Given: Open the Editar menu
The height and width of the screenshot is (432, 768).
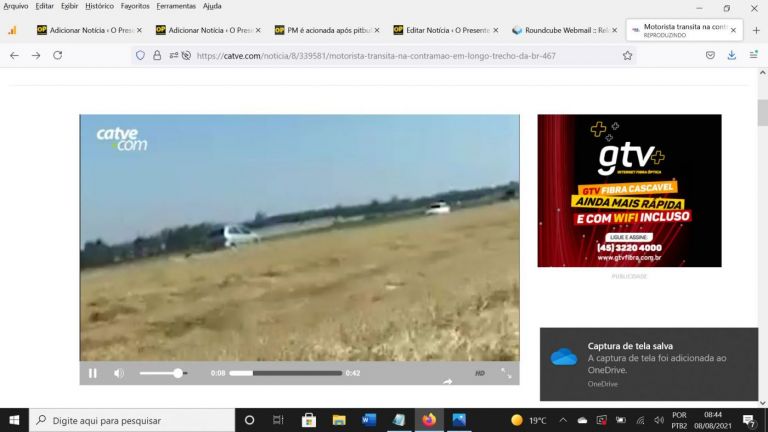Looking at the screenshot, I should (x=45, y=6).
